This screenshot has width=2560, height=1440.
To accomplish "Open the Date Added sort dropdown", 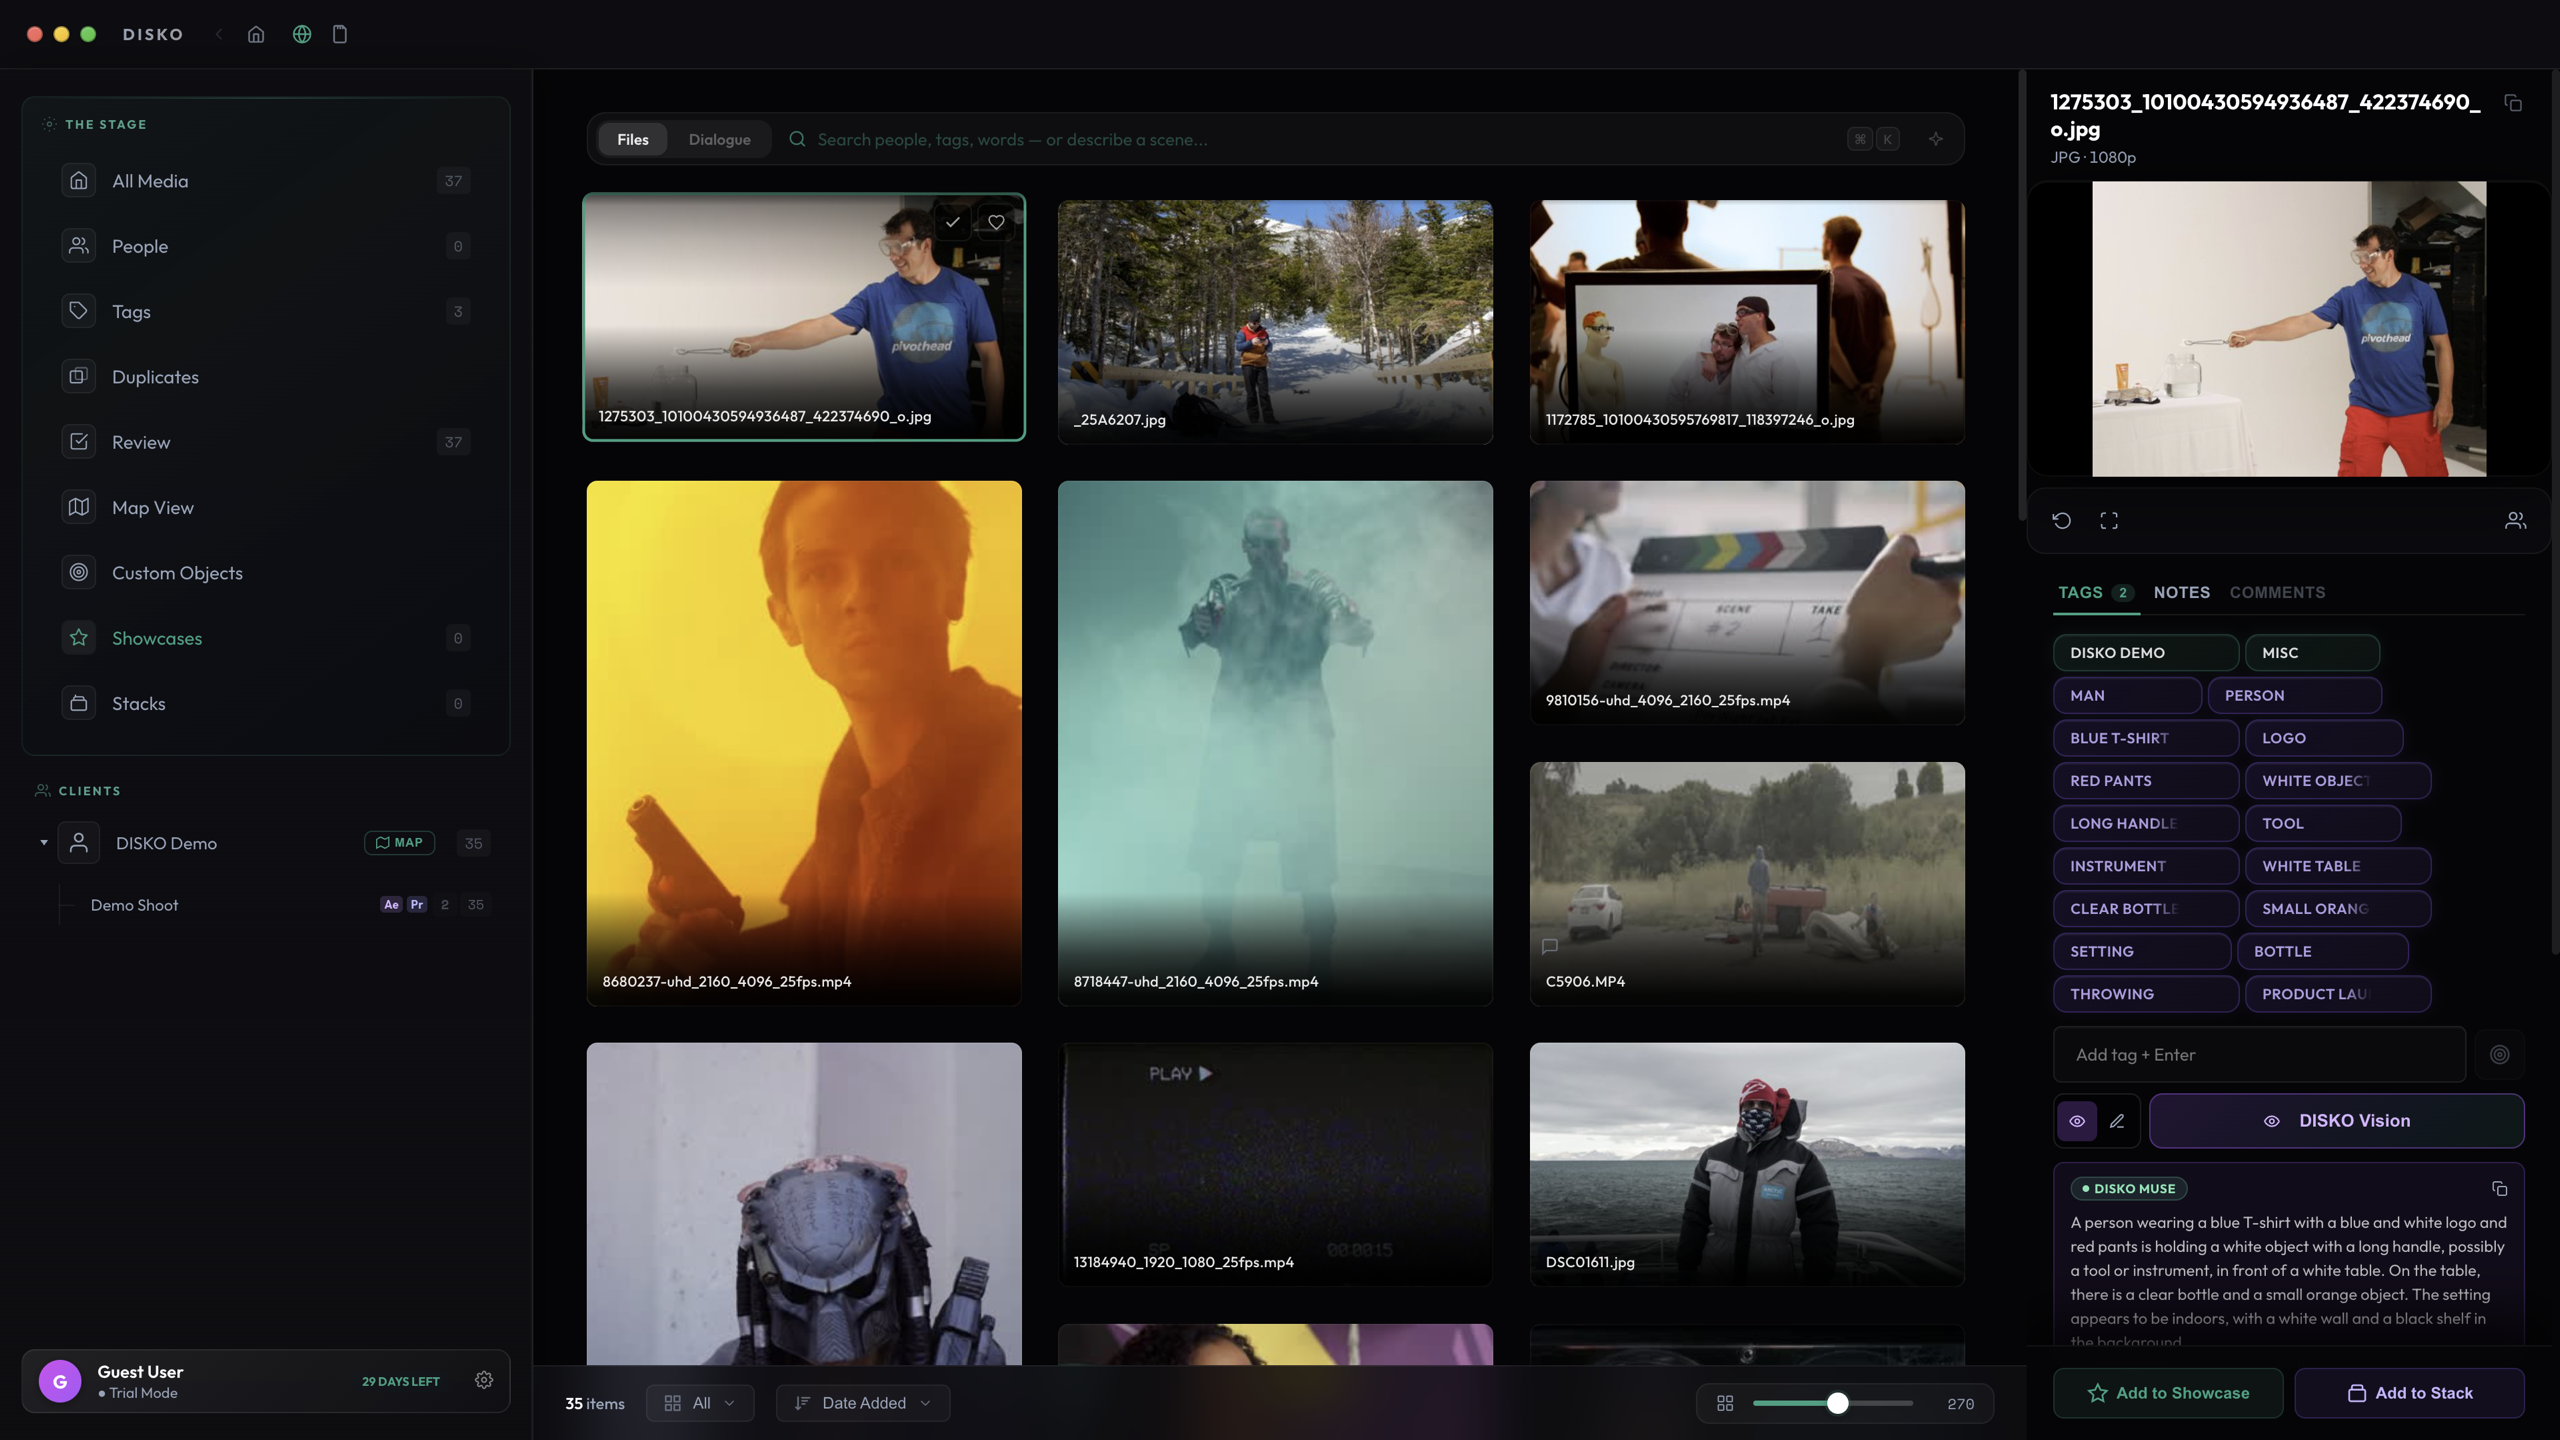I will (x=863, y=1403).
